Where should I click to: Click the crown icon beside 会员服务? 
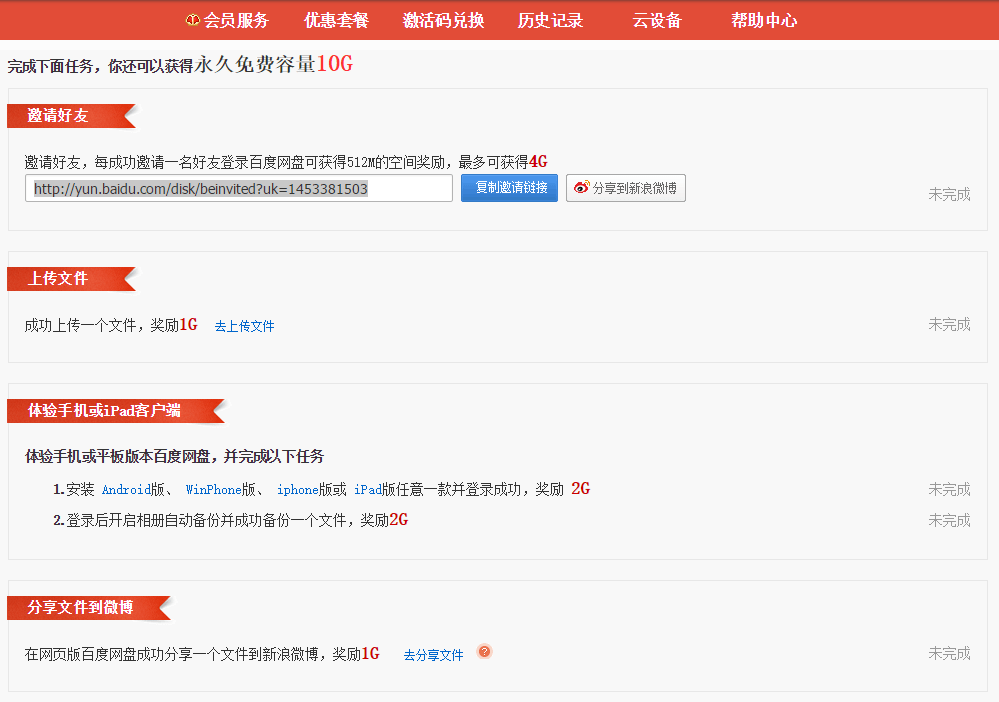point(193,21)
